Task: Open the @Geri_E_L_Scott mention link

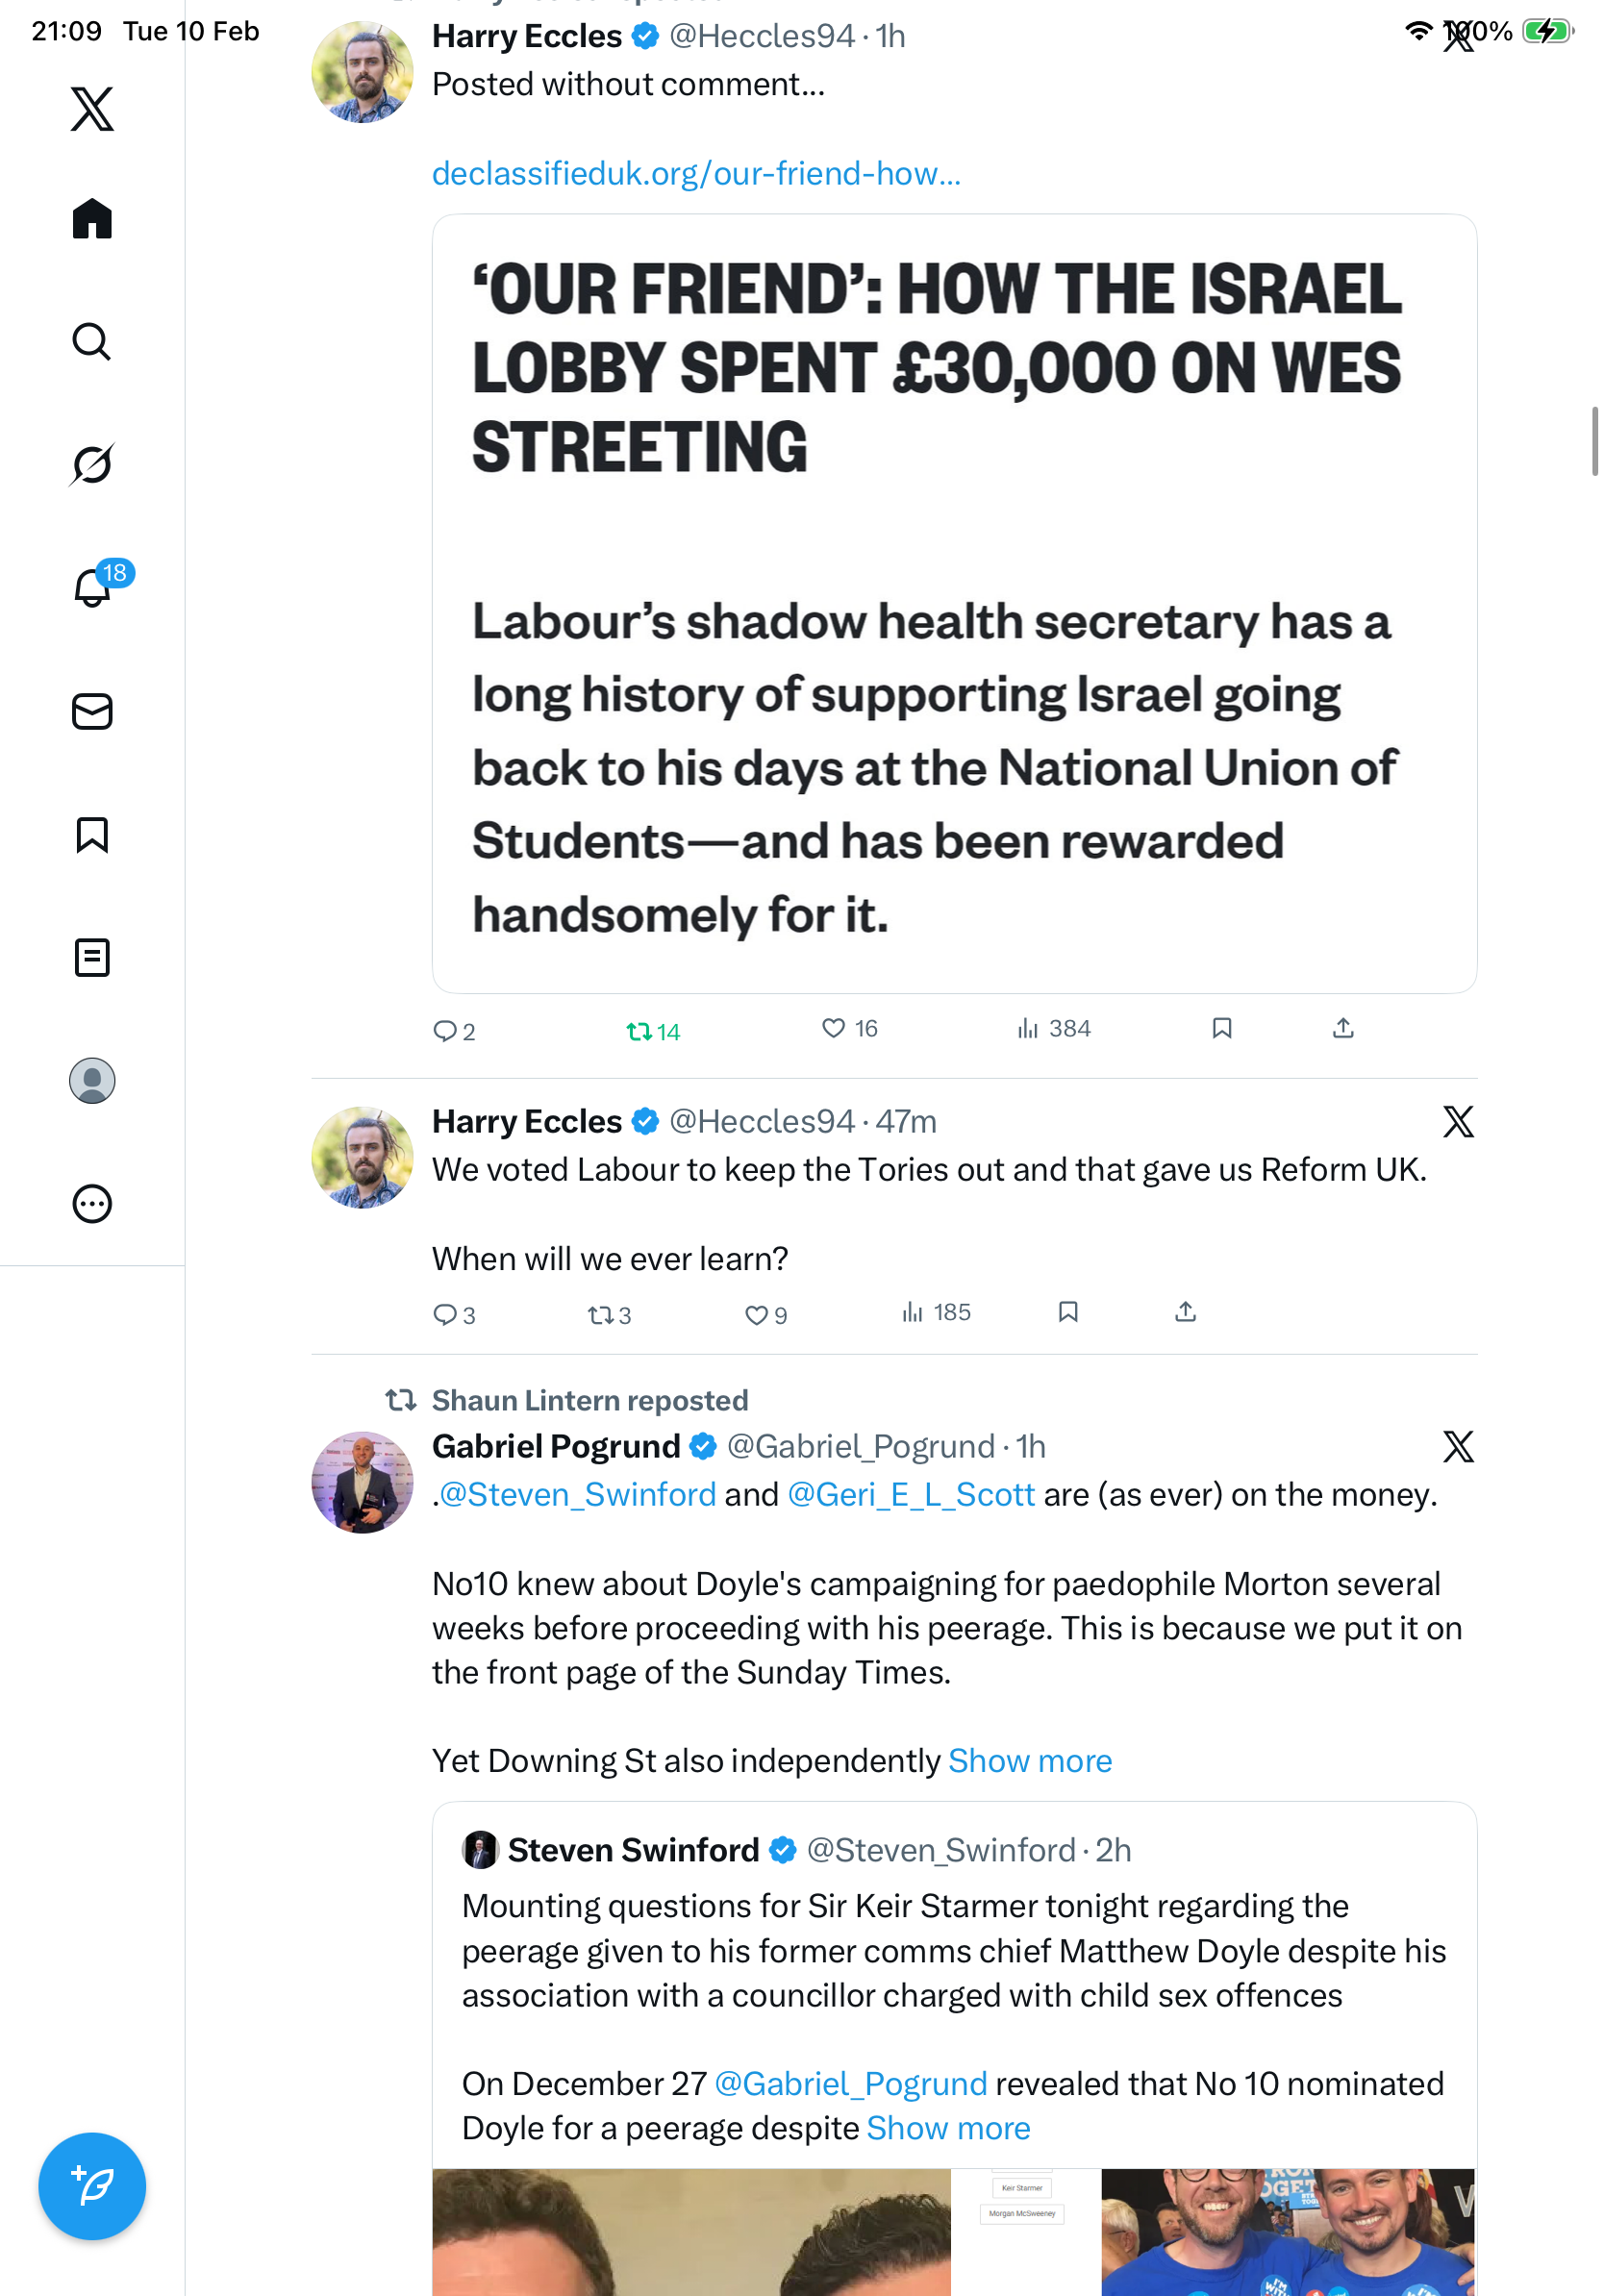Action: pos(910,1494)
